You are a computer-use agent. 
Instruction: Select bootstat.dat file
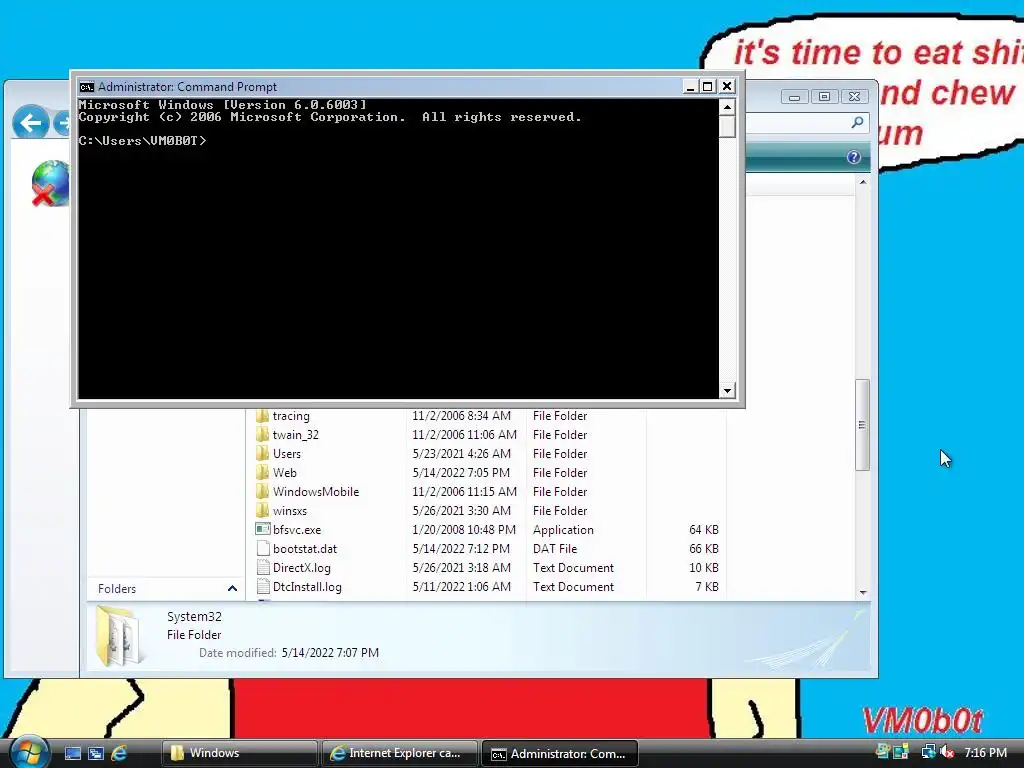pos(305,549)
